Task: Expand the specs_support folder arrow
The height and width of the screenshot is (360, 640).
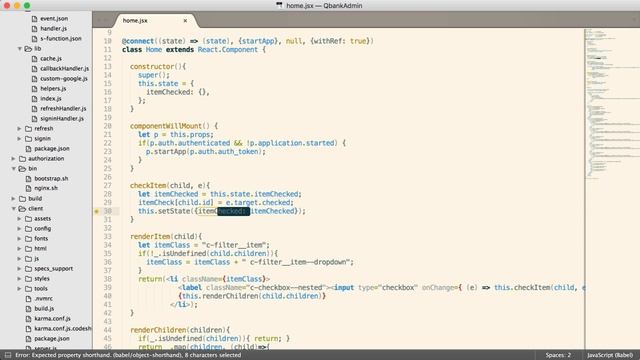Action: click(19, 269)
